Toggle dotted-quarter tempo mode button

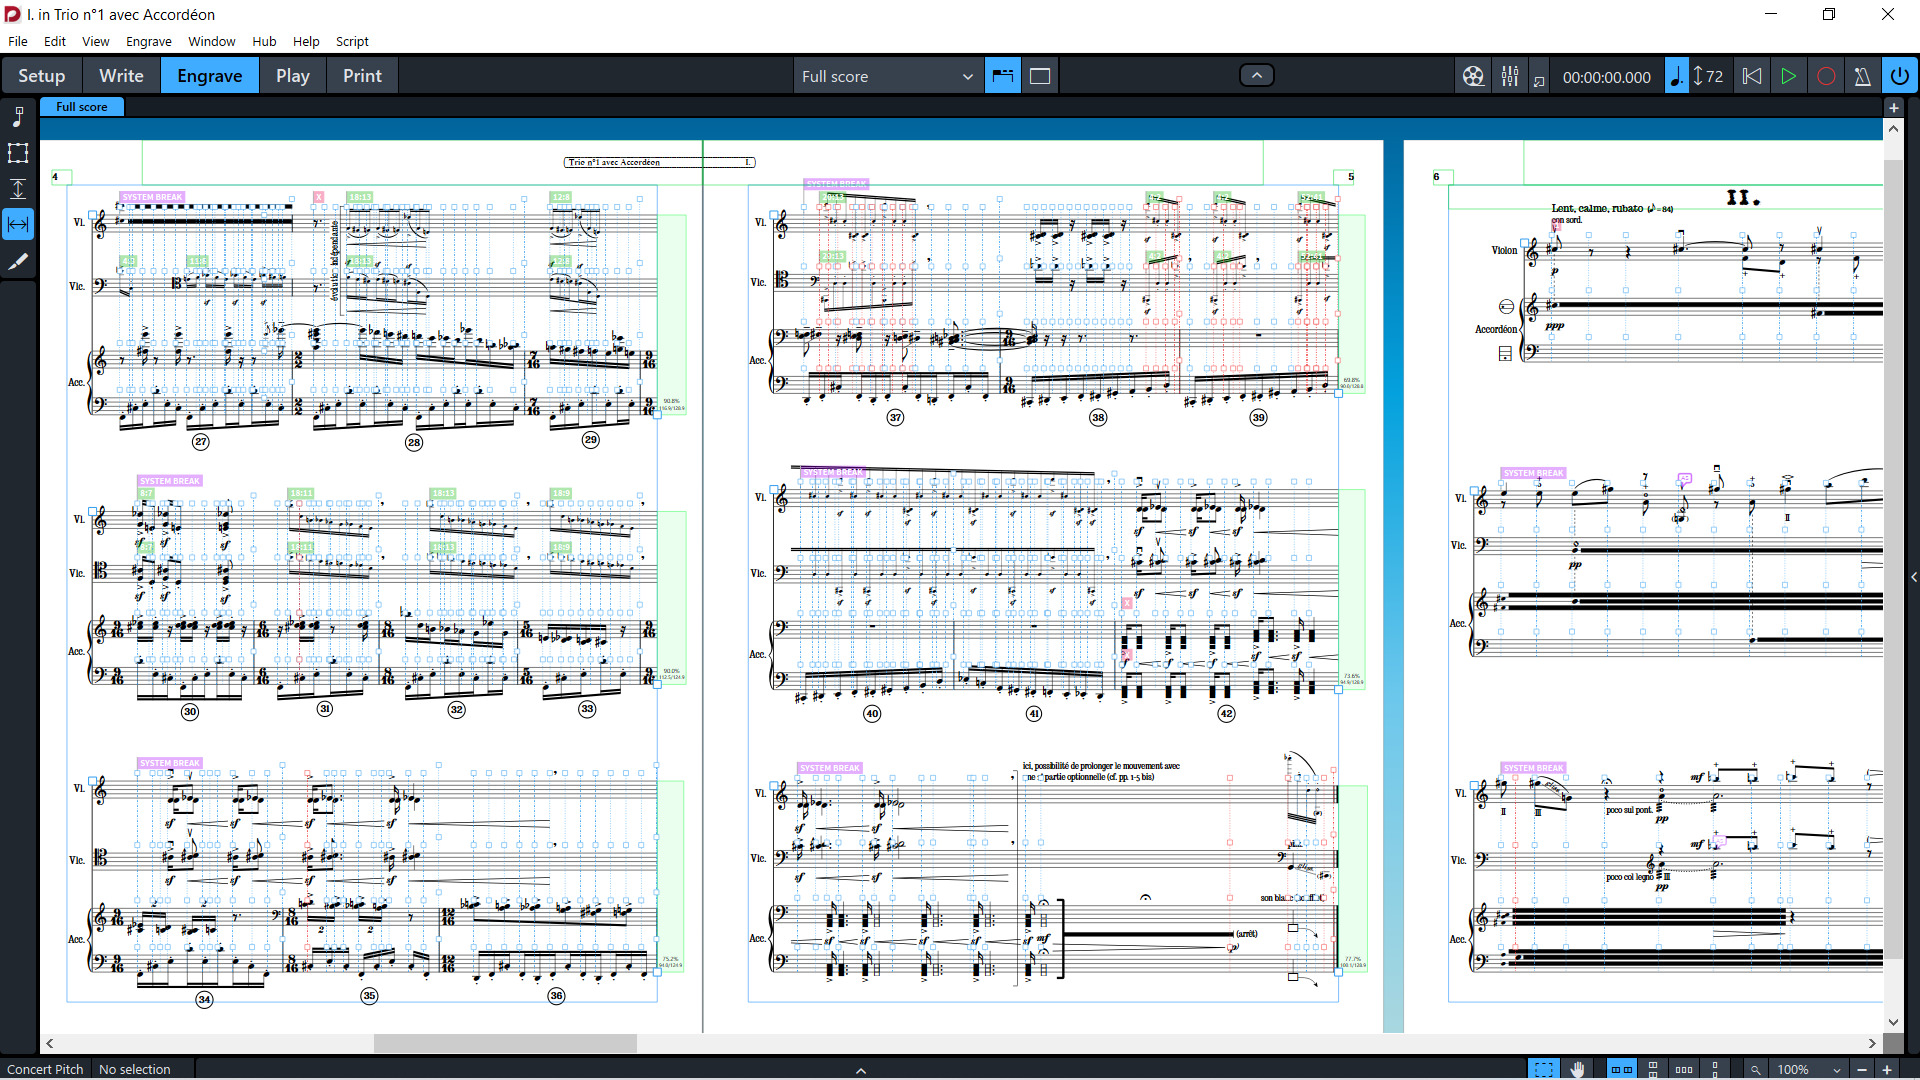[1676, 76]
